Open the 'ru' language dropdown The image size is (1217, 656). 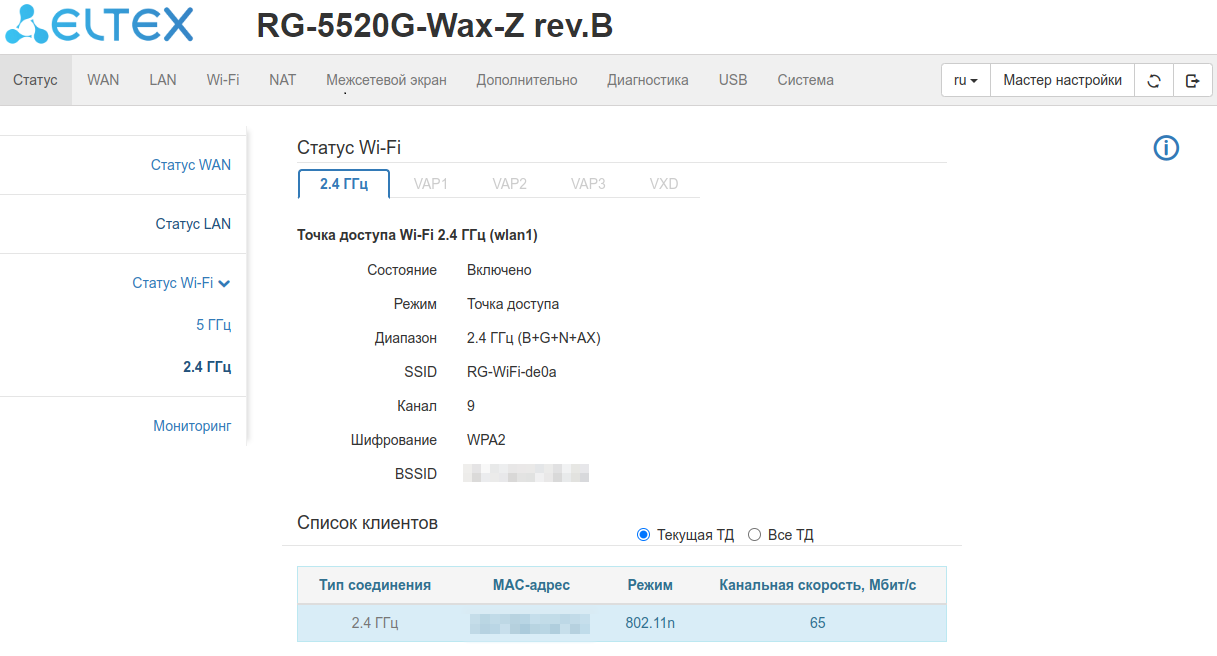(x=965, y=80)
